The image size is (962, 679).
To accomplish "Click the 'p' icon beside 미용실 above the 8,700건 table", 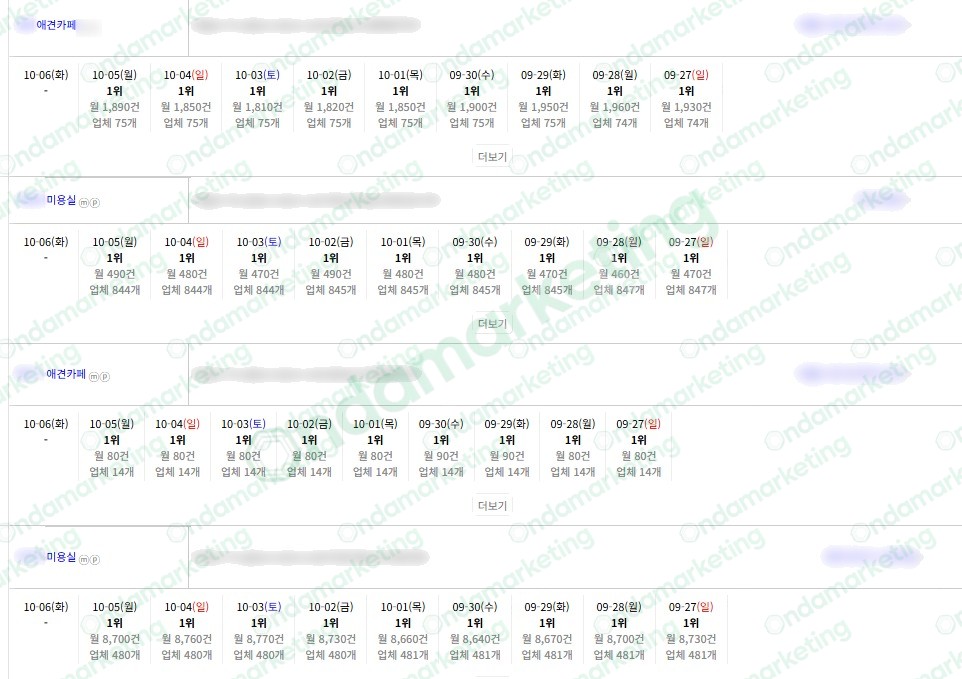I will [94, 559].
